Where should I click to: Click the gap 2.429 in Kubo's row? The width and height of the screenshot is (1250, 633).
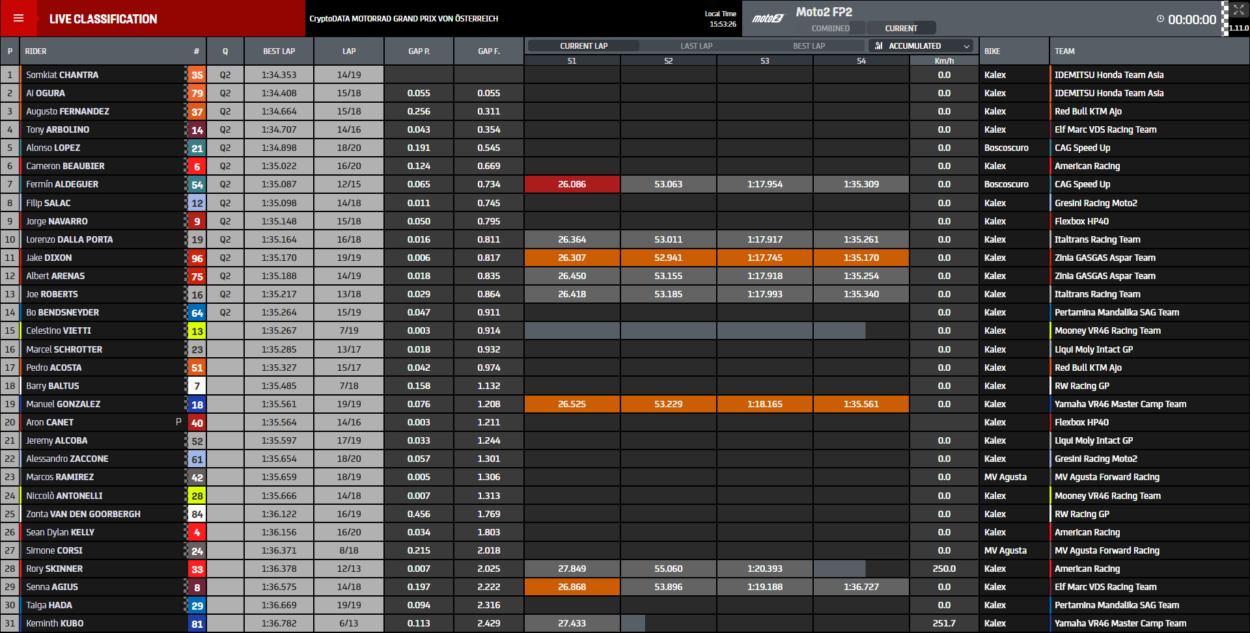[489, 624]
